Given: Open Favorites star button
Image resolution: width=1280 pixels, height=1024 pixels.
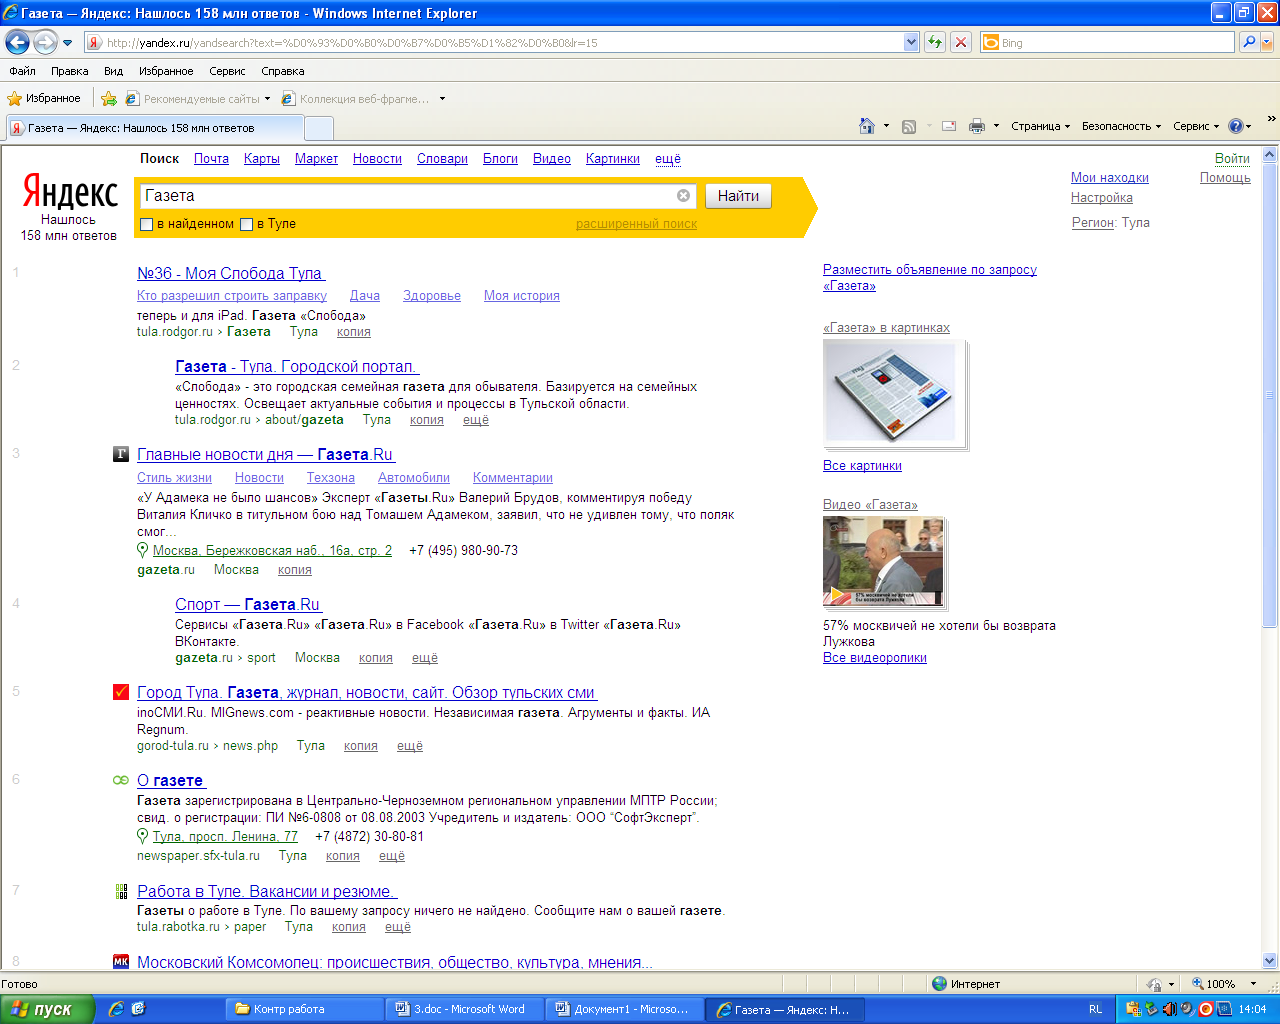Looking at the screenshot, I should point(44,98).
